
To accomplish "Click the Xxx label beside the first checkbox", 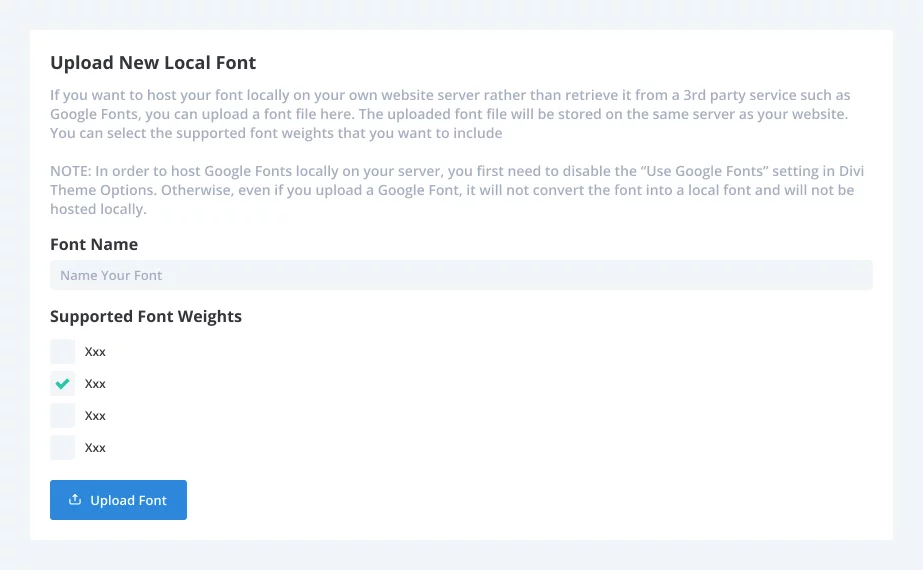I will point(95,352).
